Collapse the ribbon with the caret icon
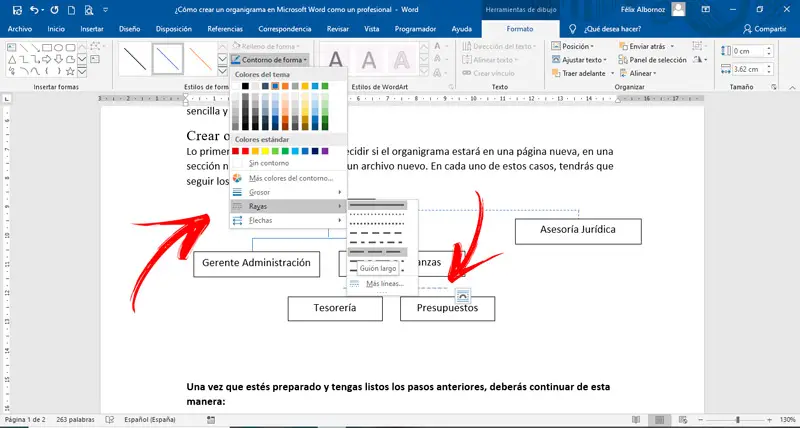Viewport: 800px width, 428px height. click(x=791, y=87)
